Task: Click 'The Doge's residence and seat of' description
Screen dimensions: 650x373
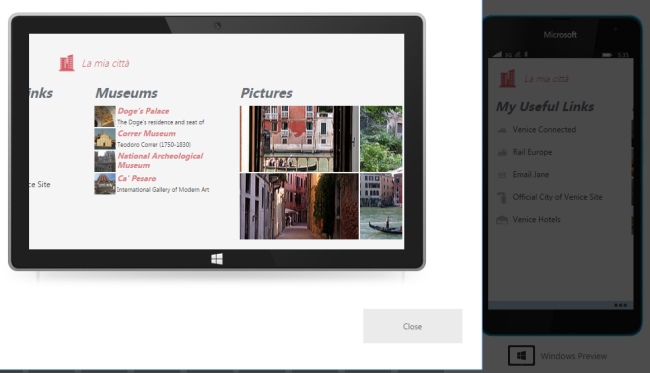Action: point(160,122)
